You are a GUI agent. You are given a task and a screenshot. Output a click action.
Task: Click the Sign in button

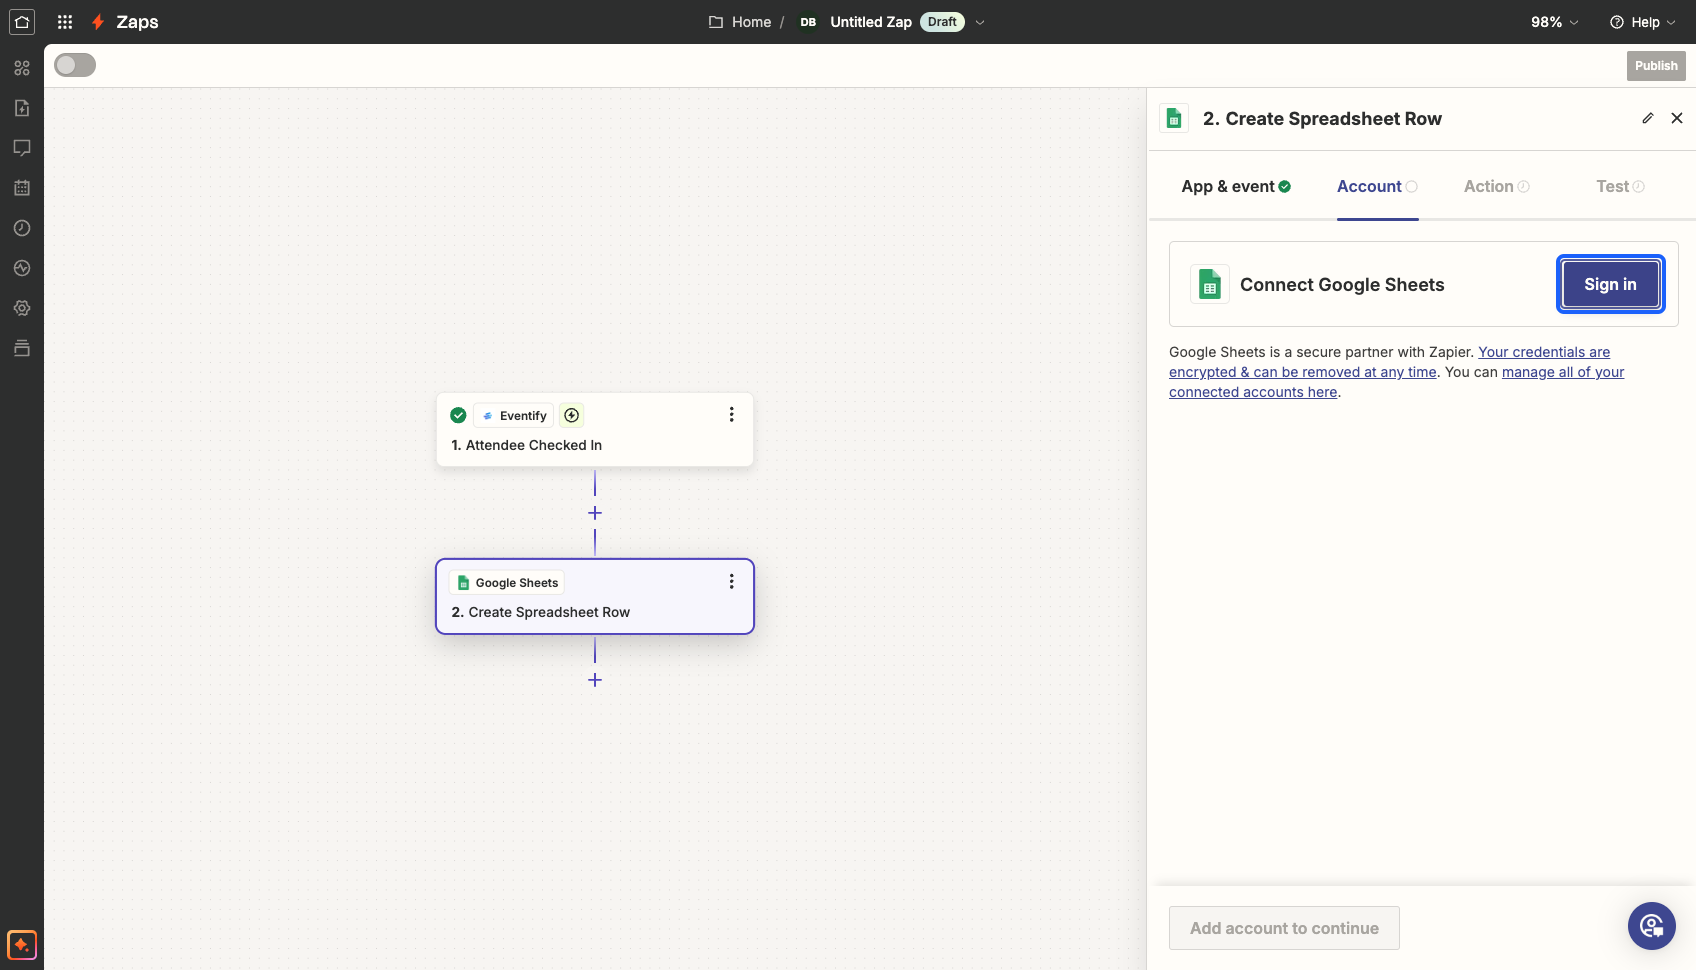1610,284
